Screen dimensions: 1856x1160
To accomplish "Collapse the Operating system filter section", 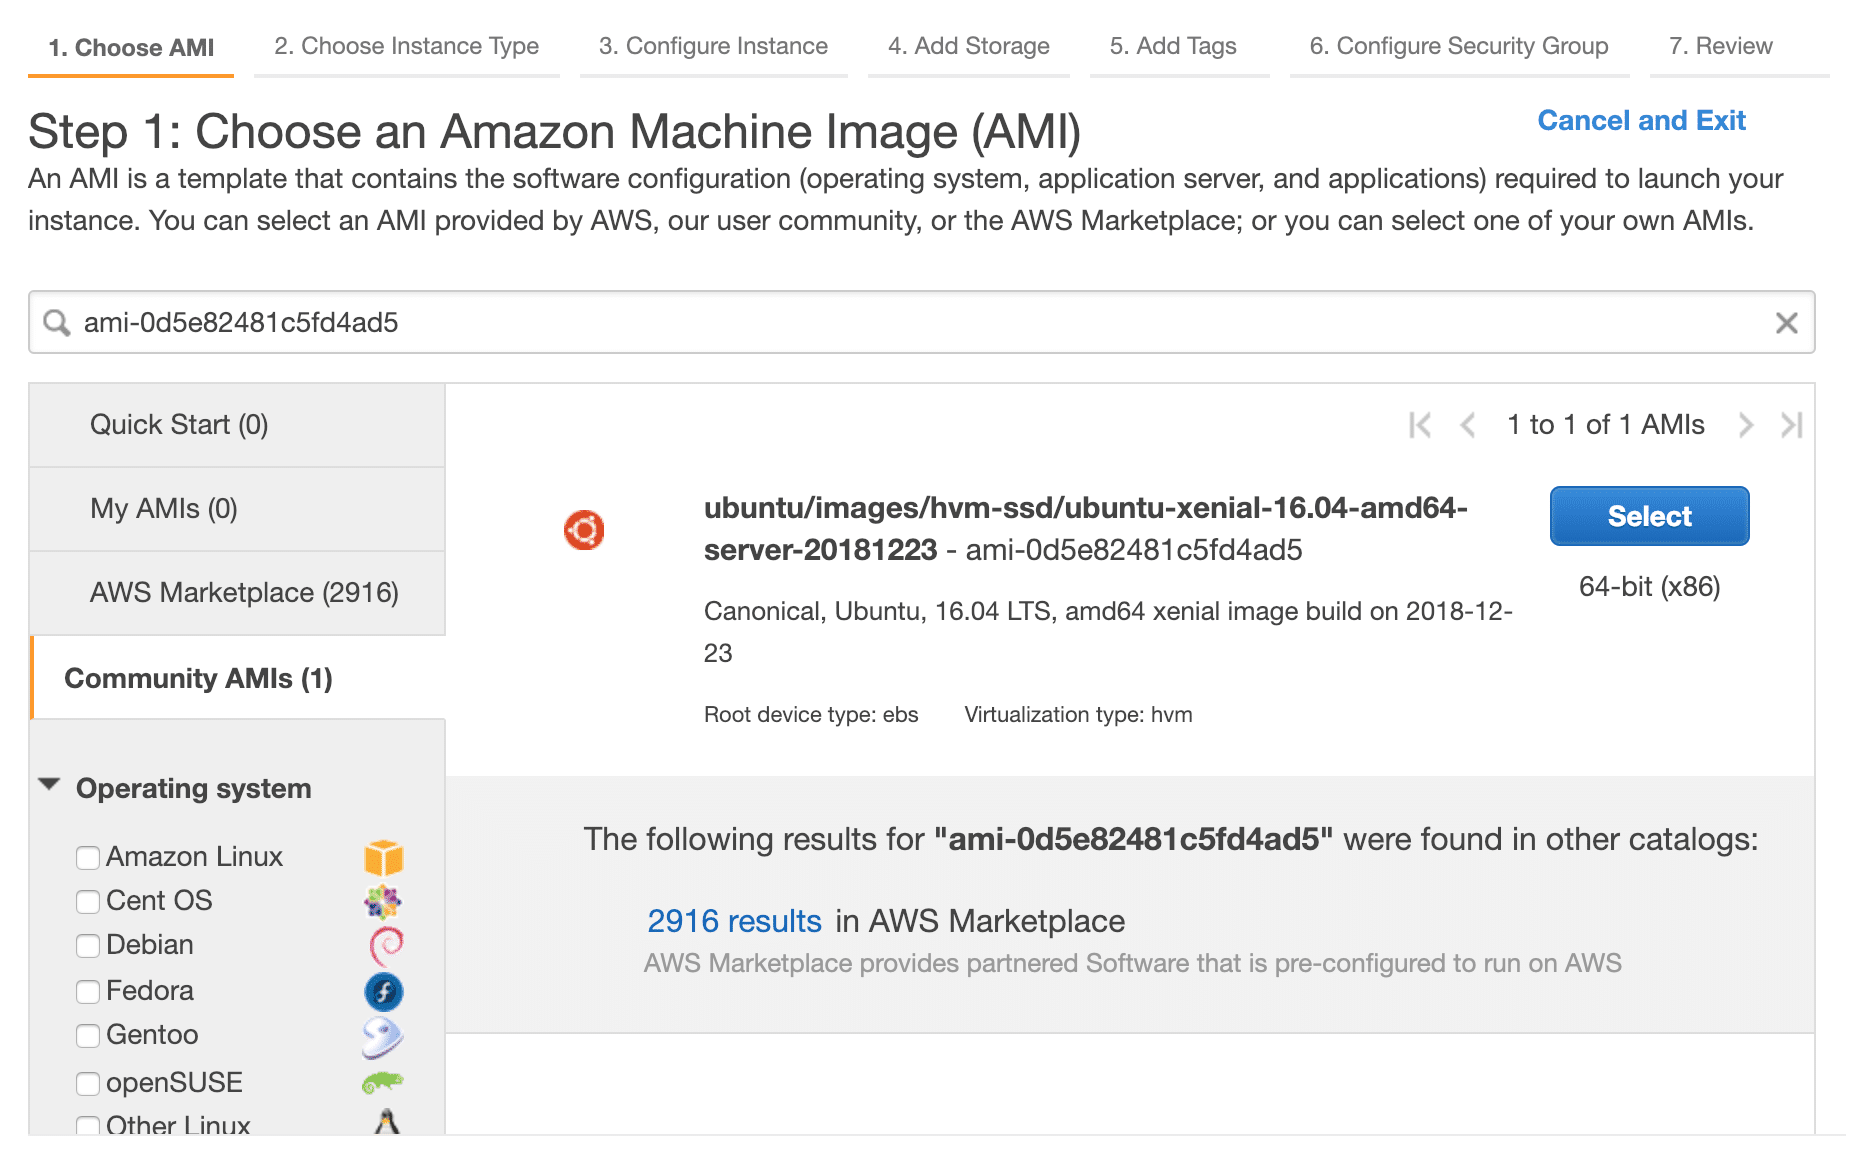I will (49, 786).
